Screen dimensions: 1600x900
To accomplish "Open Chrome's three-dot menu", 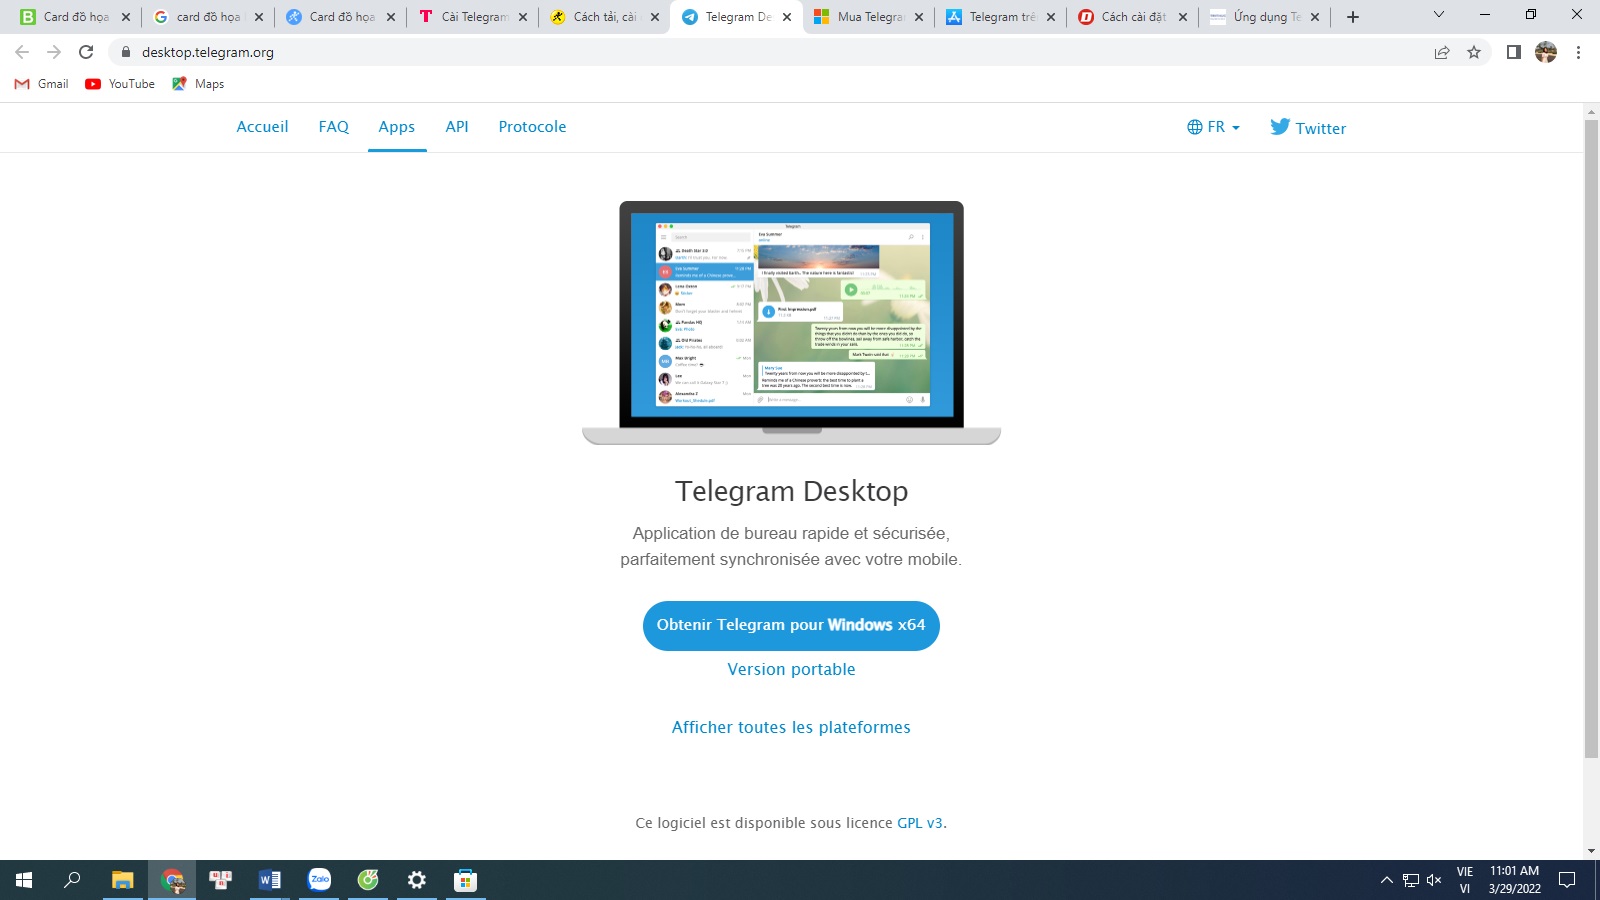I will (x=1578, y=52).
